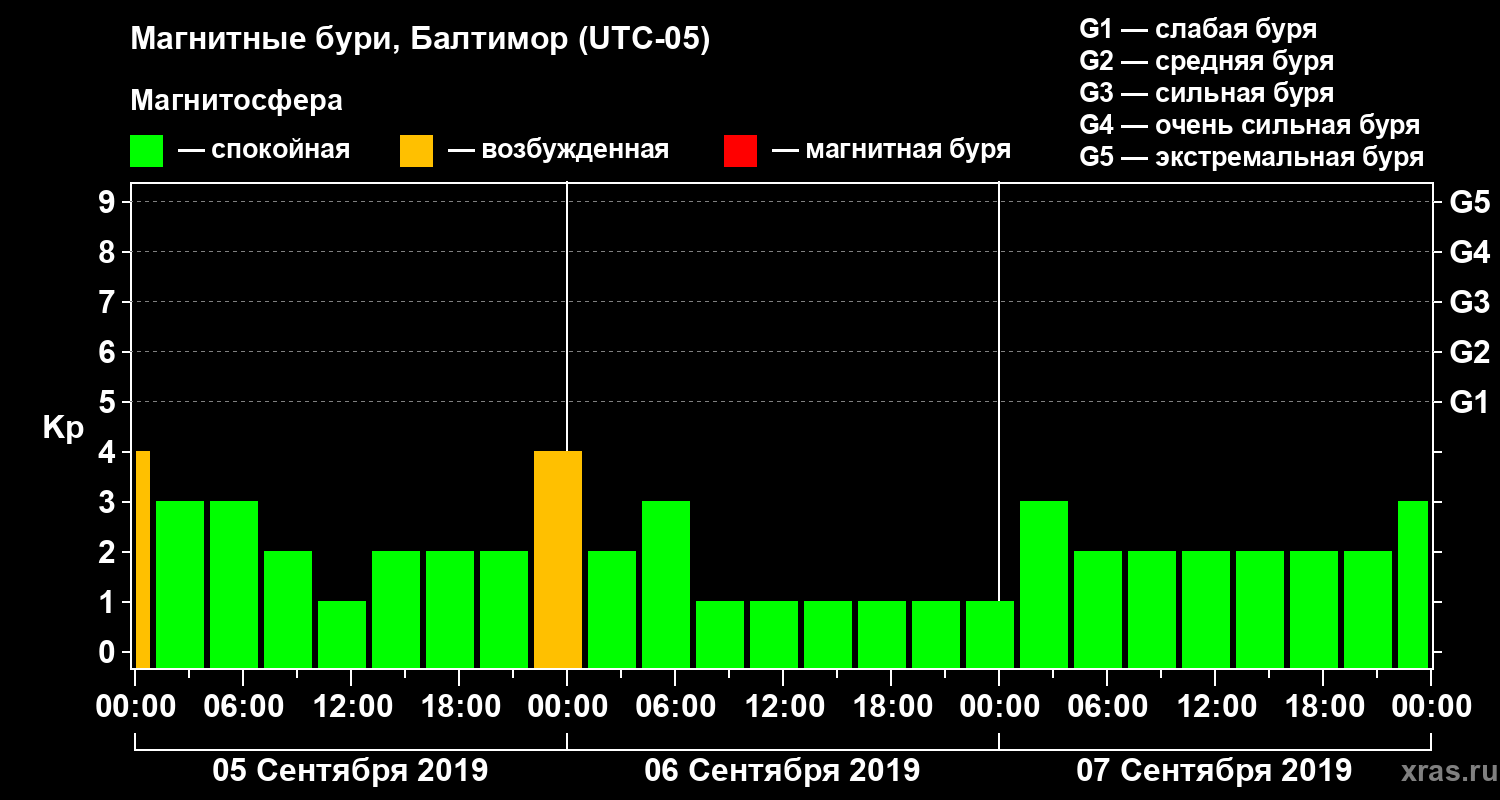The height and width of the screenshot is (800, 1500).
Task: Click the date label '07 Сентября 2019'
Action: coord(1214,771)
